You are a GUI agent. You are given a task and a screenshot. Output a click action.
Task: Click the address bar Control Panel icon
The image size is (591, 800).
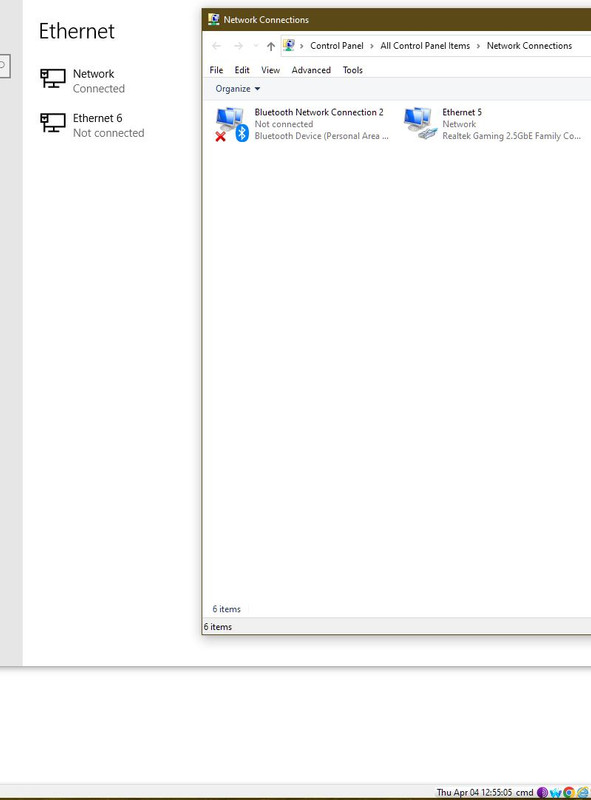289,45
